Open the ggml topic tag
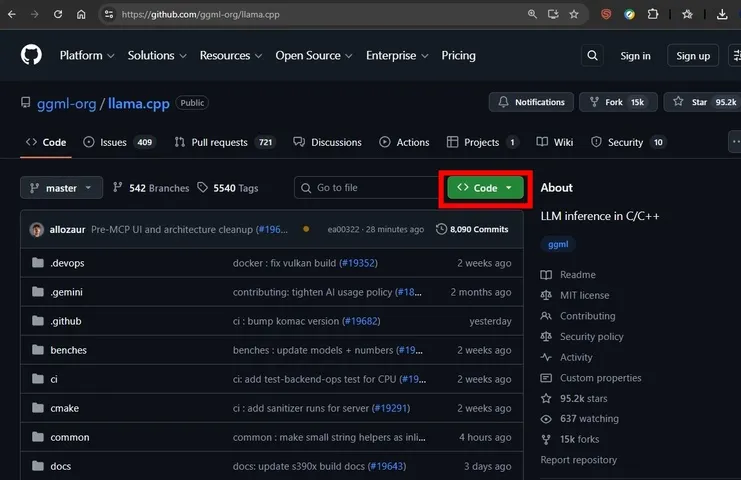 558,244
